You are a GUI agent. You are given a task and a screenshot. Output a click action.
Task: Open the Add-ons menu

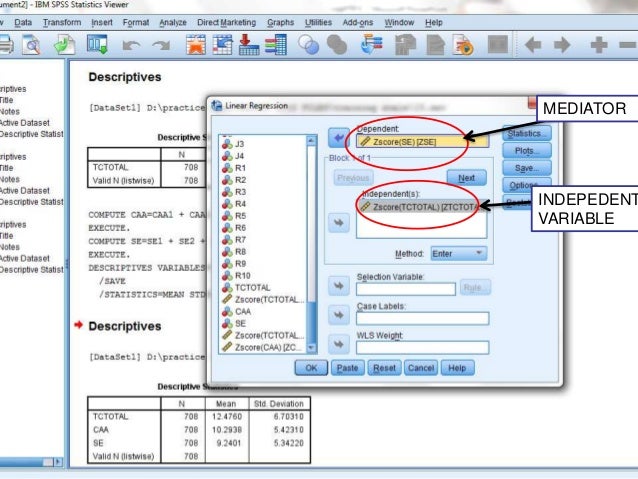[x=358, y=22]
